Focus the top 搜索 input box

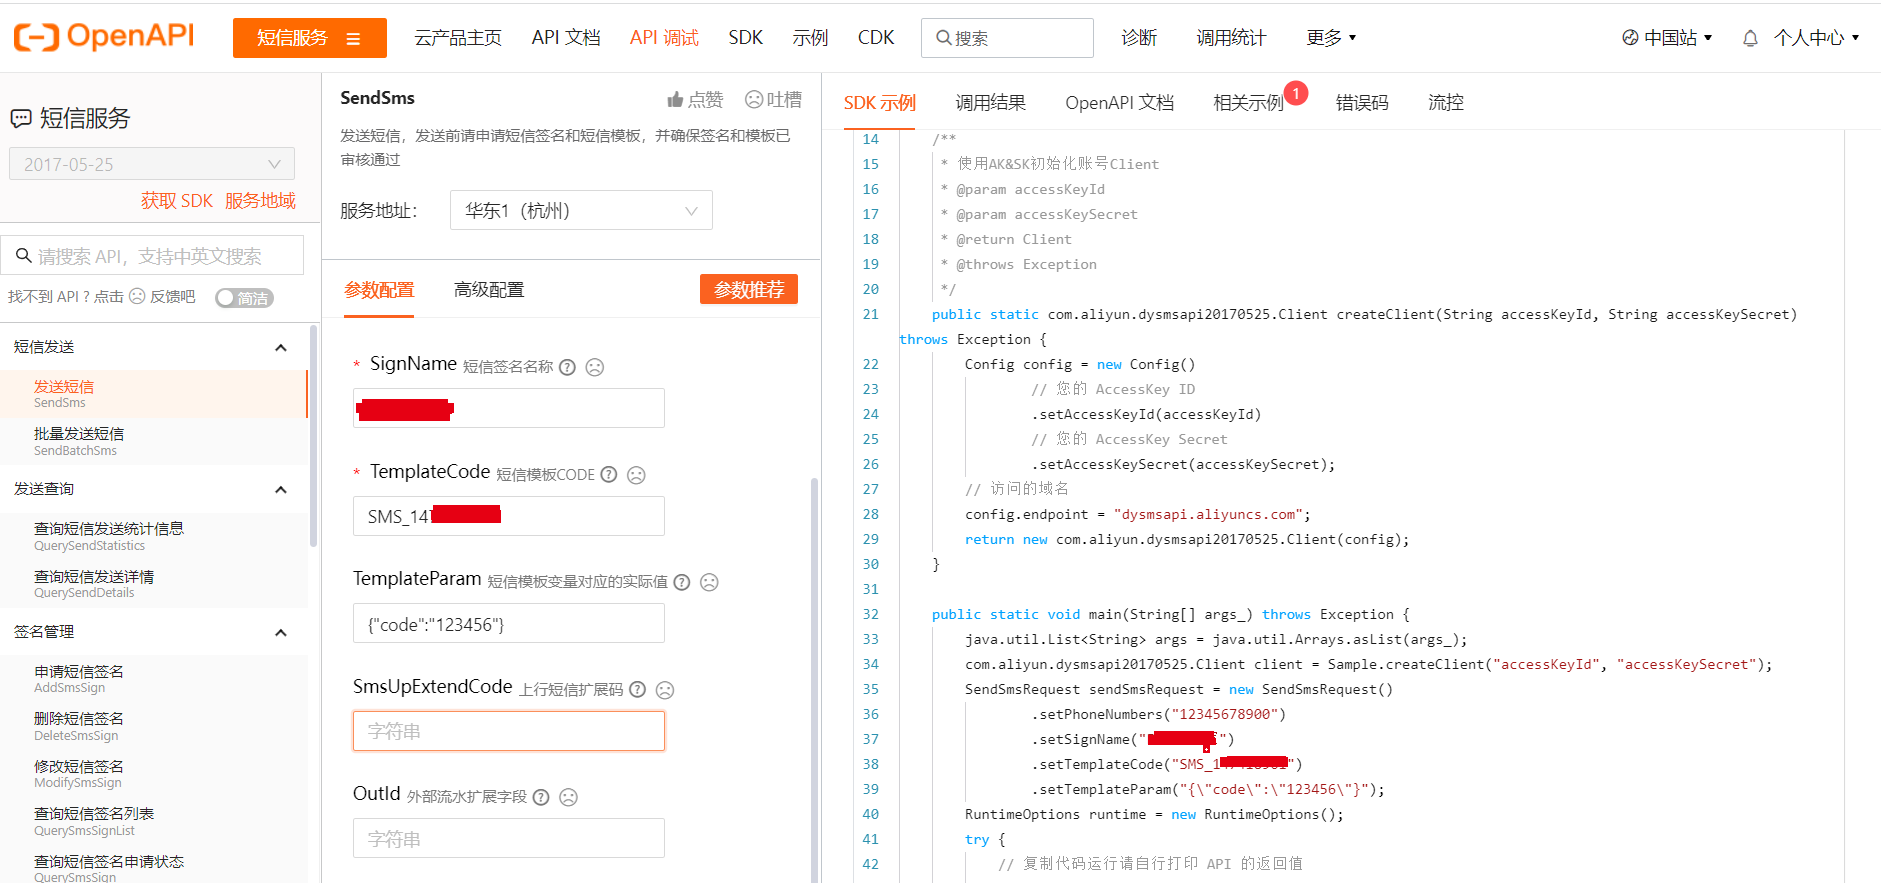click(1007, 38)
